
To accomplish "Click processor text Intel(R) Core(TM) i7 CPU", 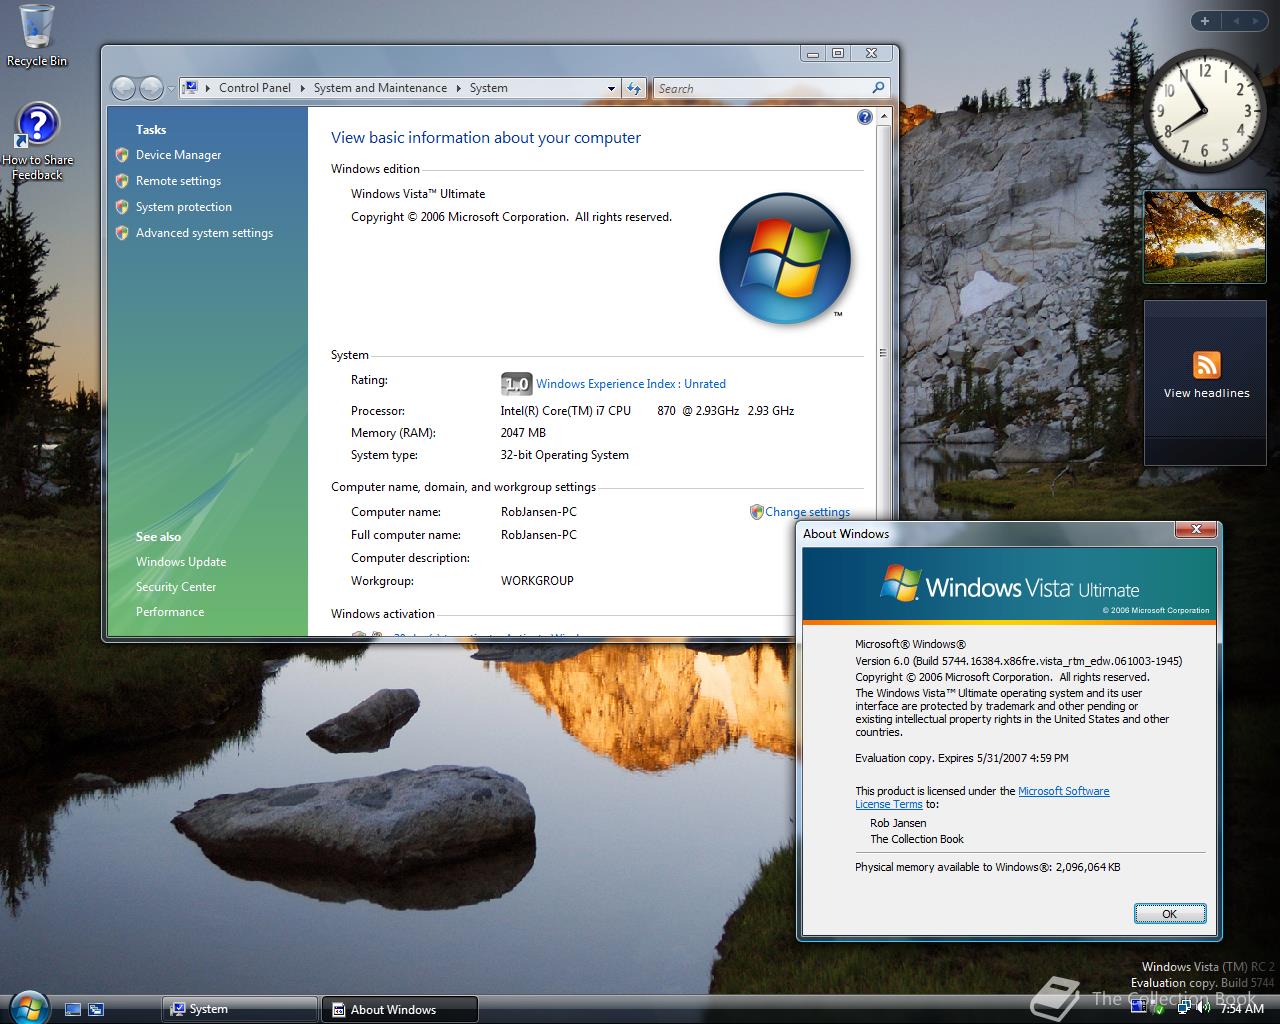I will point(566,411).
